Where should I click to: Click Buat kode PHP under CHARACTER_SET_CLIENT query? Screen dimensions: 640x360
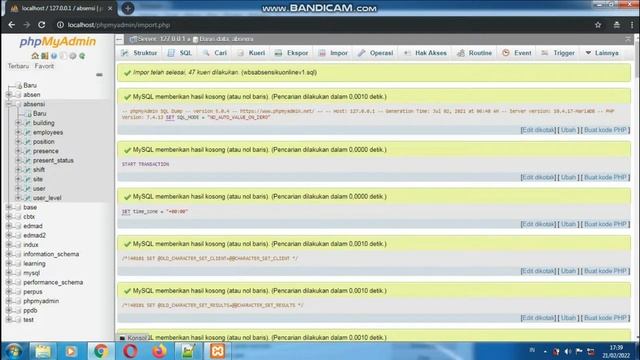click(605, 271)
